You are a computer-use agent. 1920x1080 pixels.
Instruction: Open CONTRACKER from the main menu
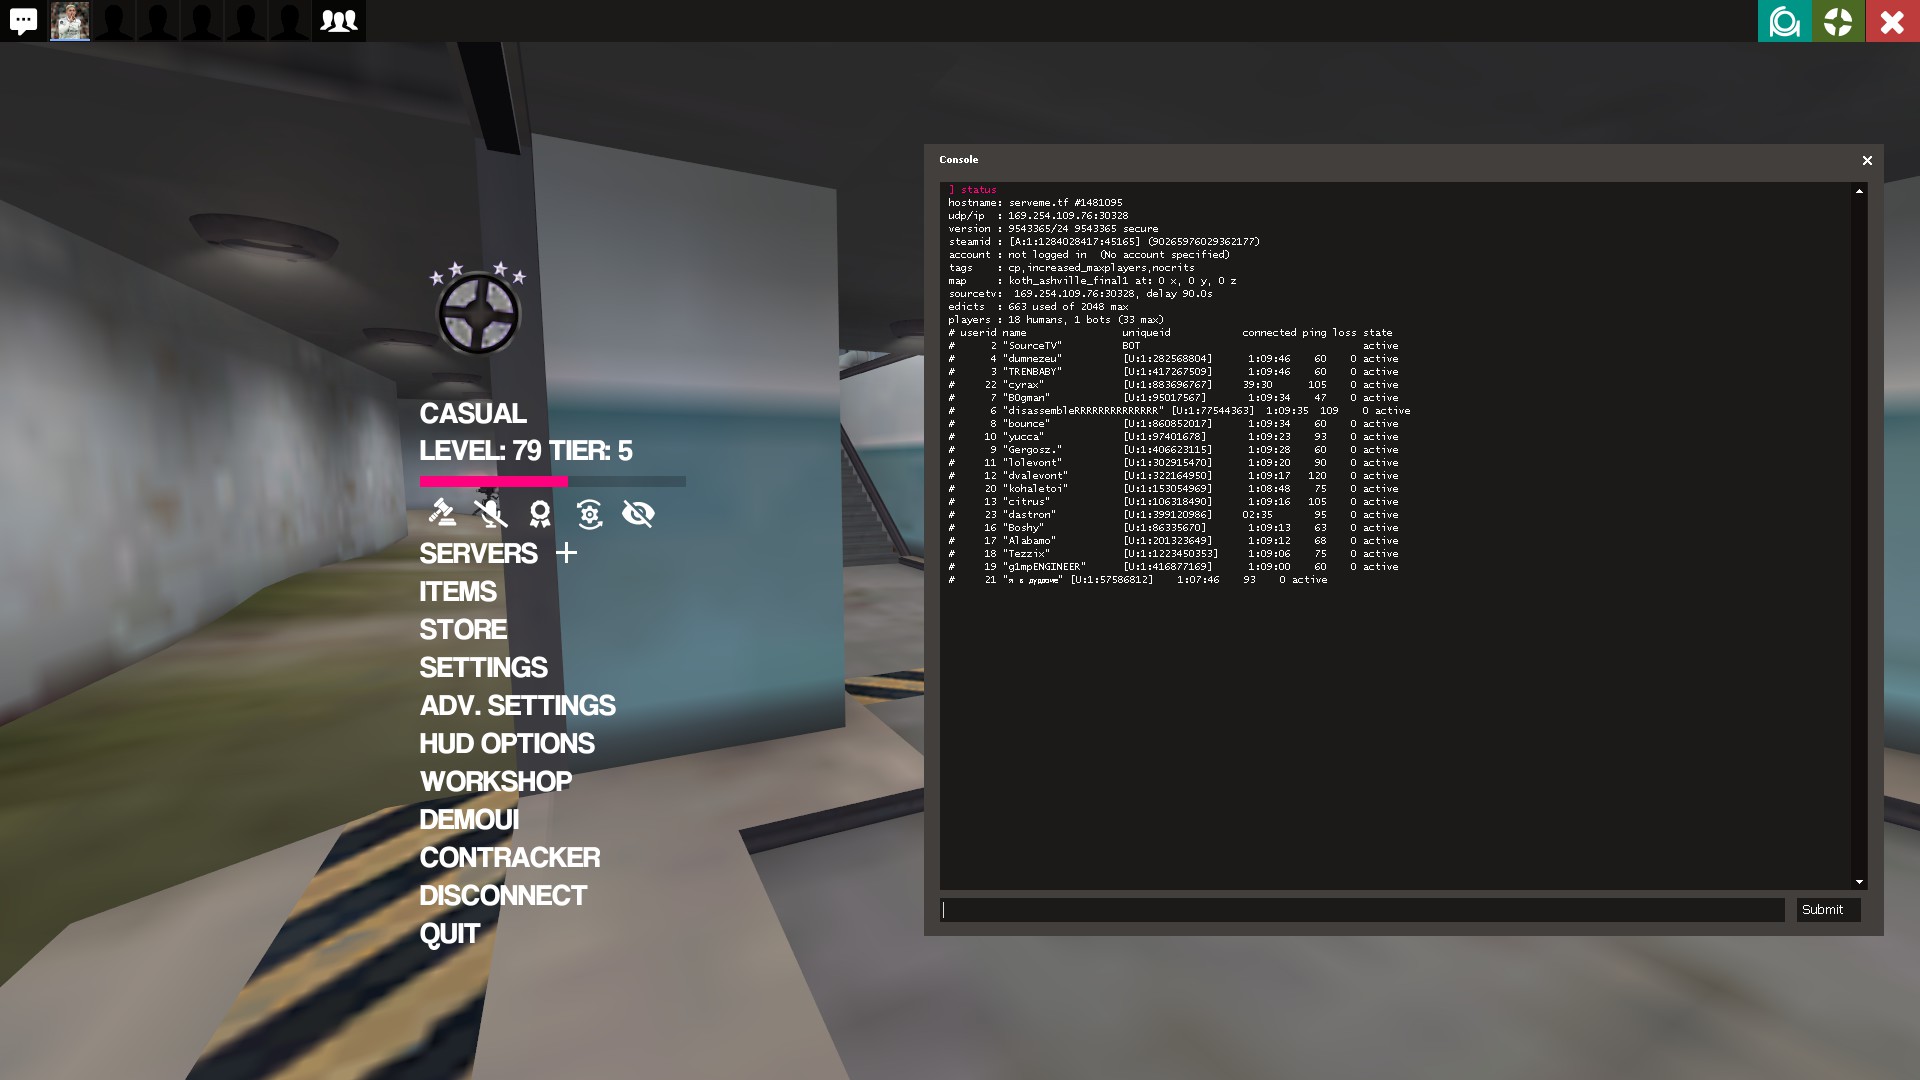point(510,857)
